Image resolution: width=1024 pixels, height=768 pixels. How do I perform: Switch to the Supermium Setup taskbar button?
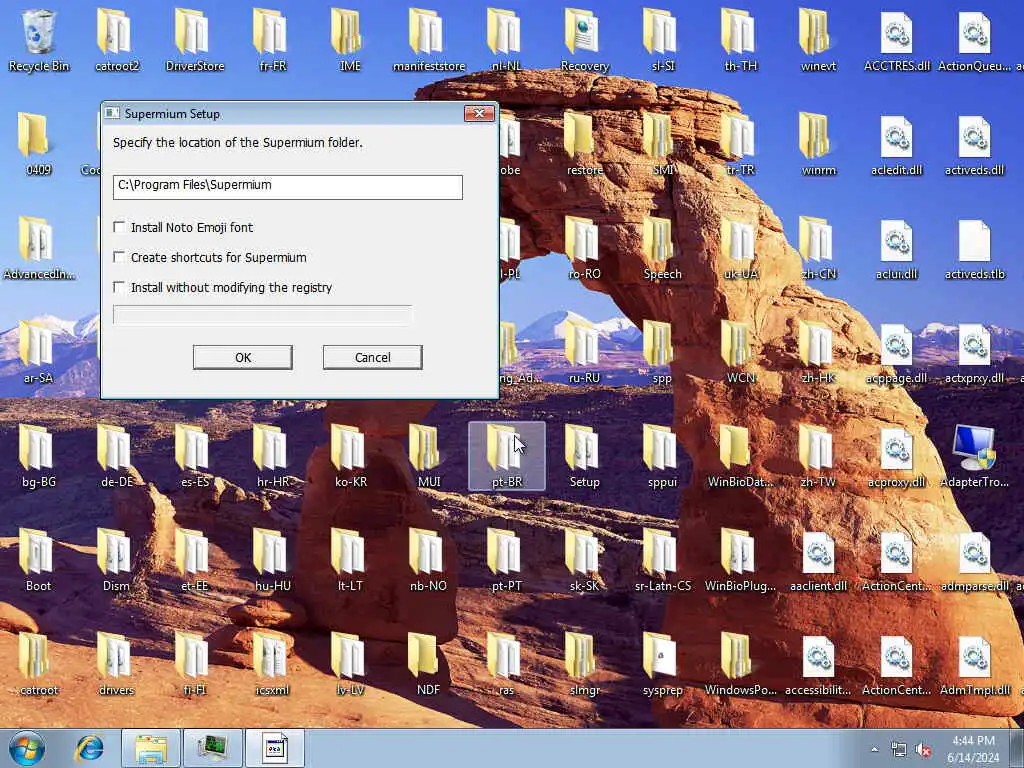(x=275, y=748)
